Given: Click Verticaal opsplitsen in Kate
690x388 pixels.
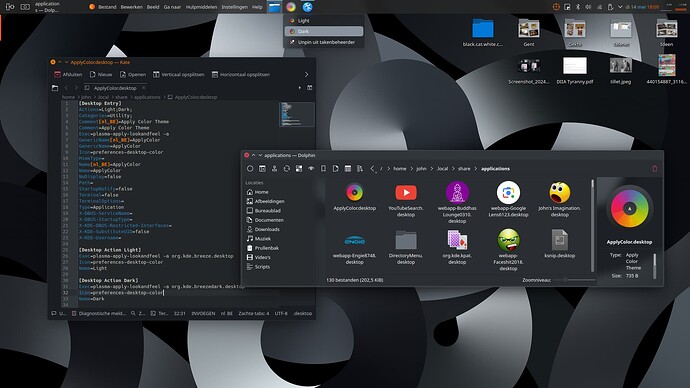Looking at the screenshot, I should (x=178, y=74).
